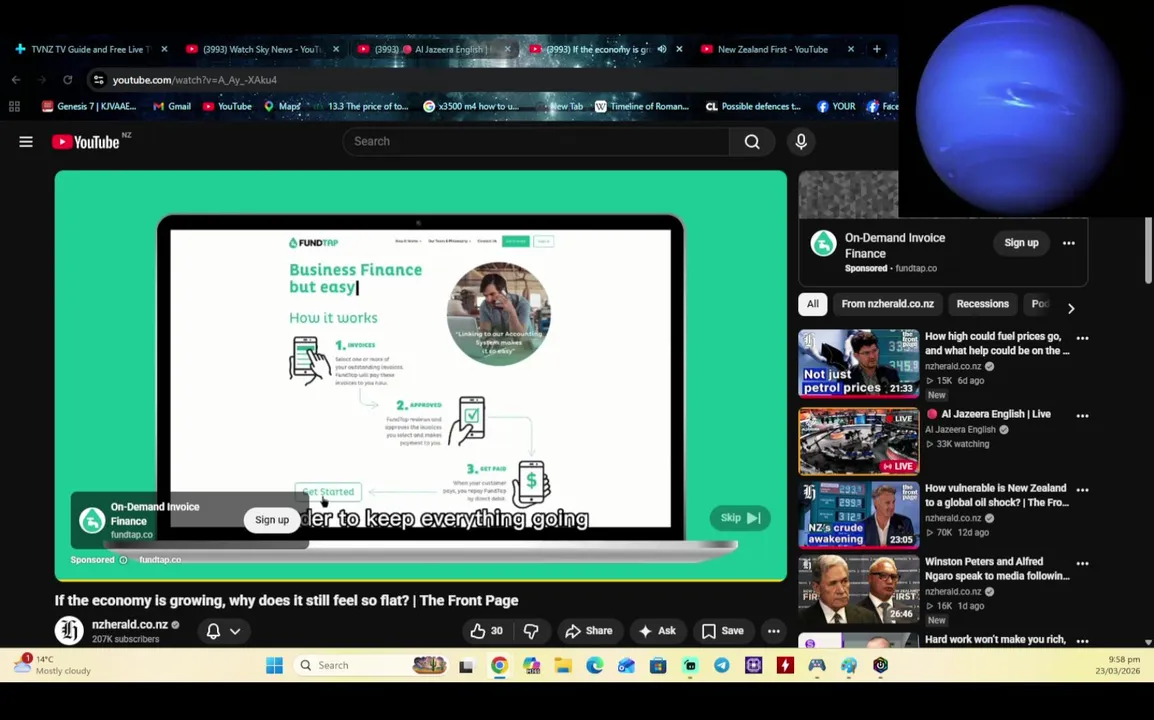
Task: Open the nzherald.co.nz channel name link
Action: click(130, 624)
